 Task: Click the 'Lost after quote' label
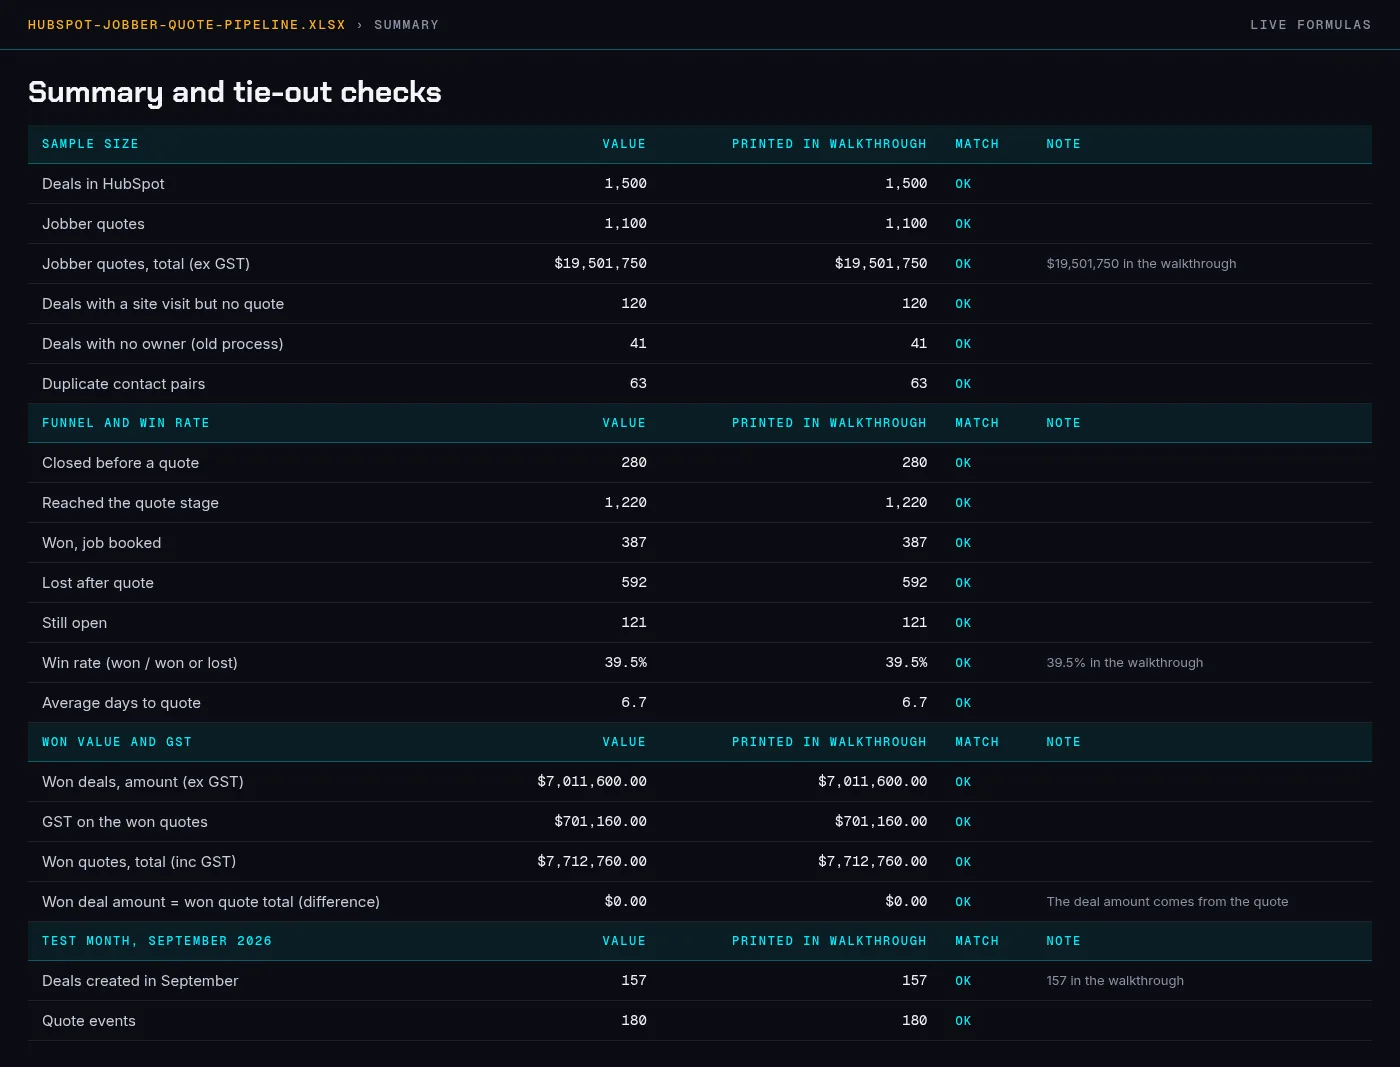pos(98,583)
